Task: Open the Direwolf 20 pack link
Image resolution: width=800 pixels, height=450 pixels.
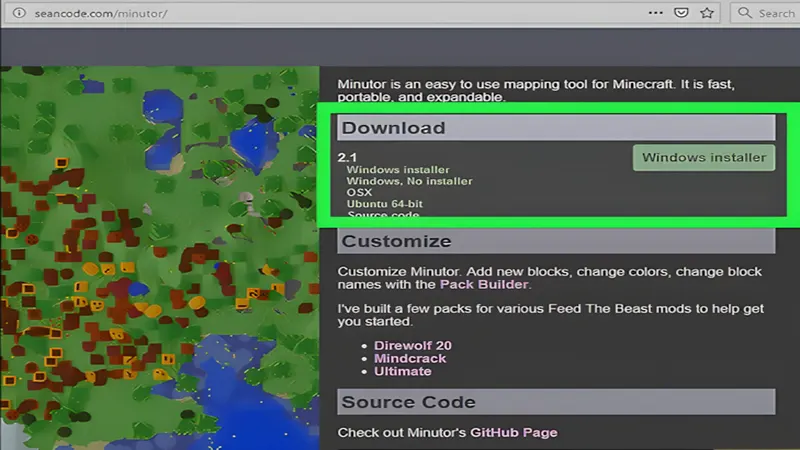Action: 412,346
